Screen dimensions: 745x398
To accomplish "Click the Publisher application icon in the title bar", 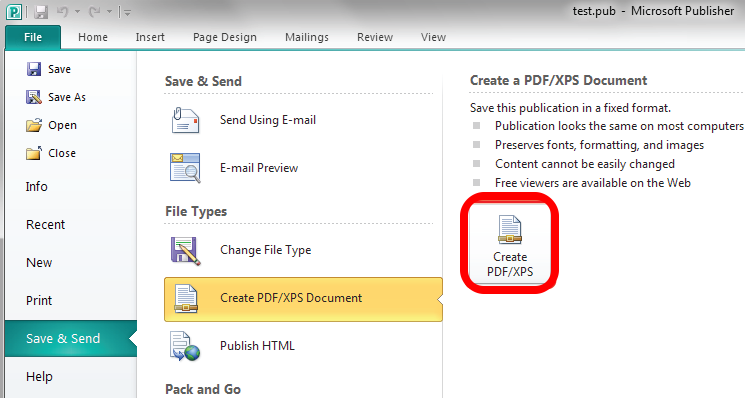I will tap(14, 12).
